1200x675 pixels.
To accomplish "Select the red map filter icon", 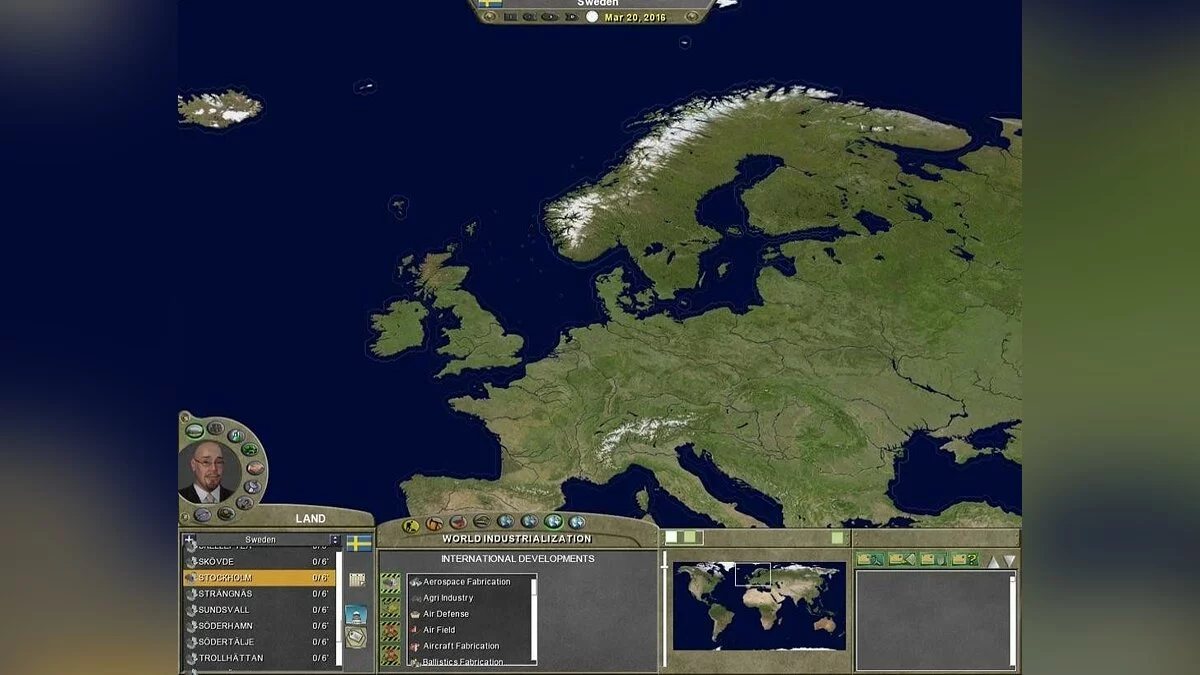I will [458, 522].
